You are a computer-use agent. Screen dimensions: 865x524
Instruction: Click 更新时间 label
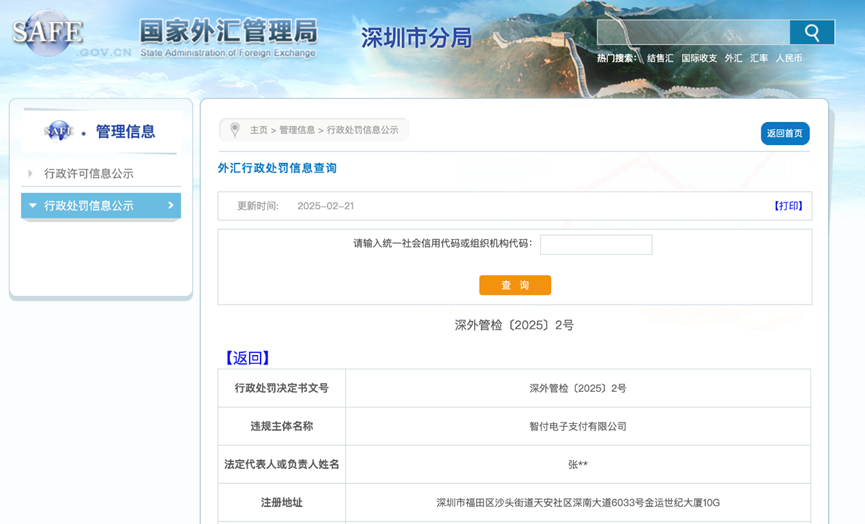(258, 206)
